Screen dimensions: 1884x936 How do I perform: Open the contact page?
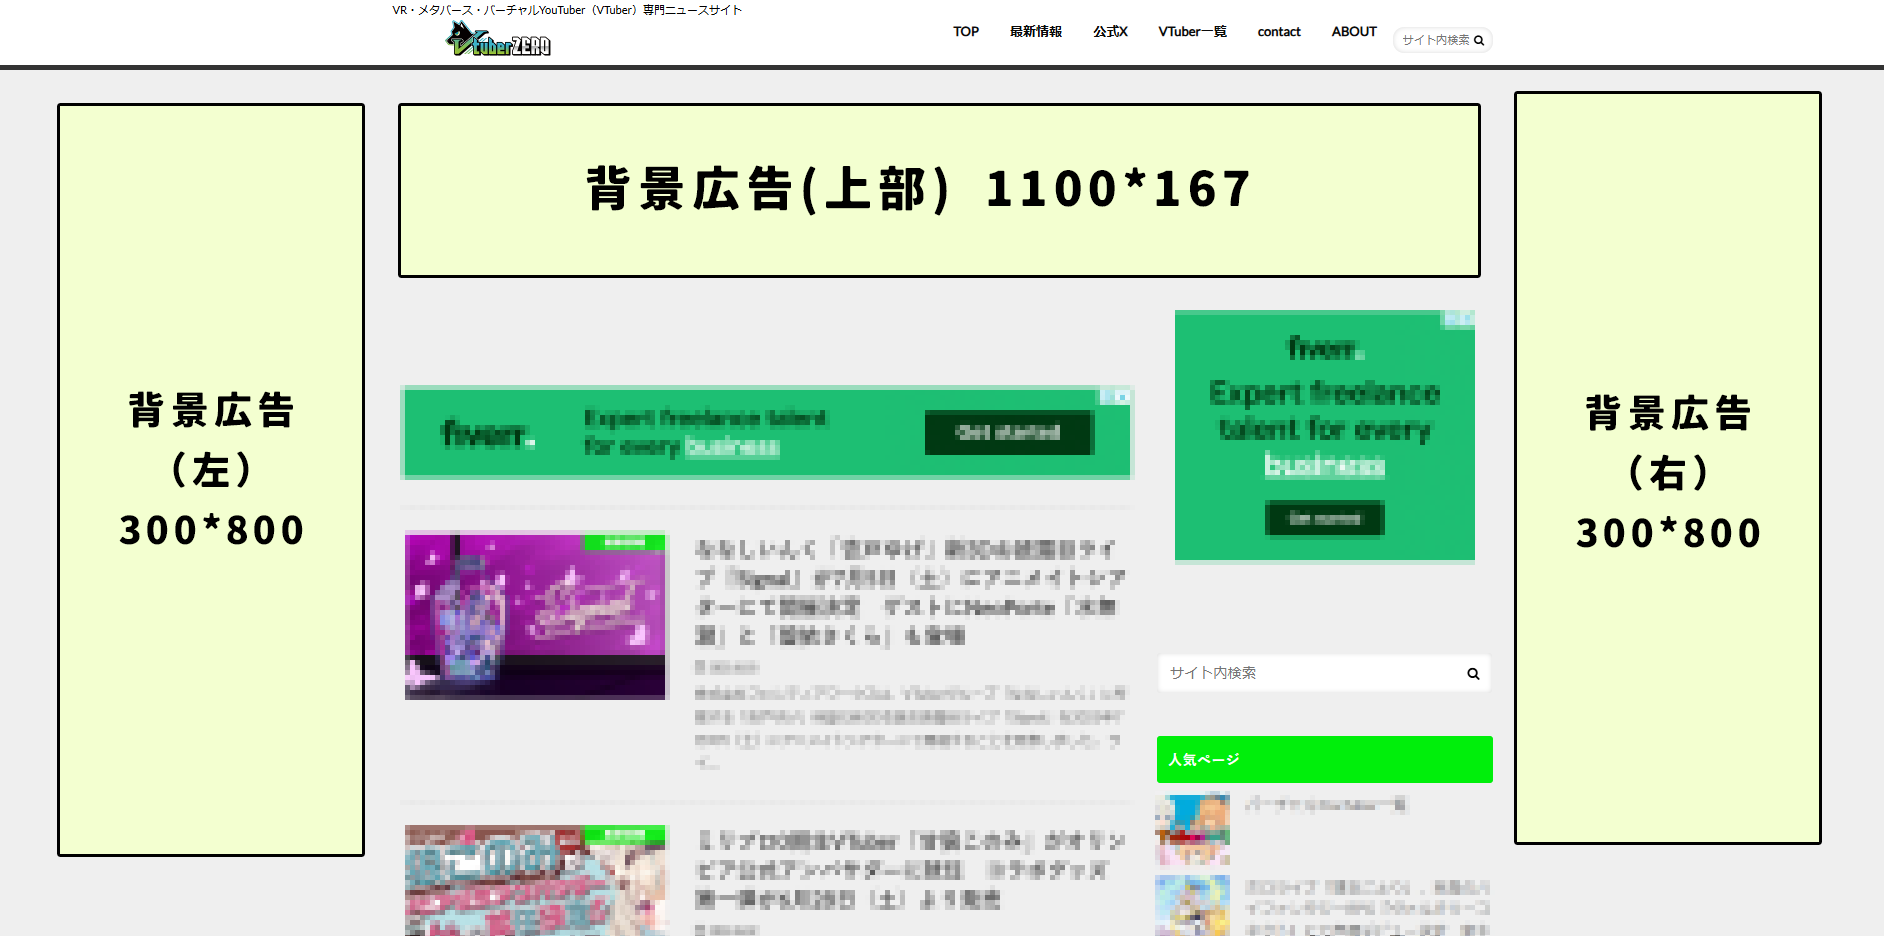click(x=1278, y=32)
